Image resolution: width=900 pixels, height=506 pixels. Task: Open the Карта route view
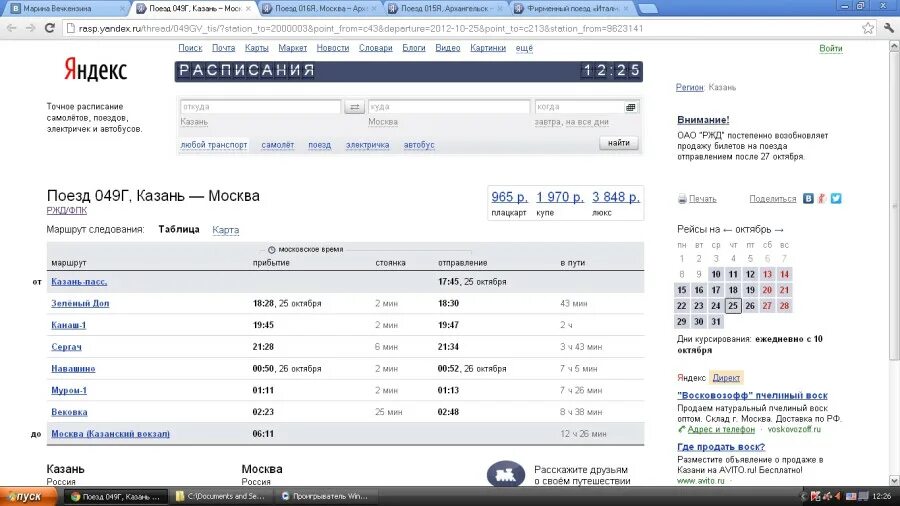tap(226, 230)
